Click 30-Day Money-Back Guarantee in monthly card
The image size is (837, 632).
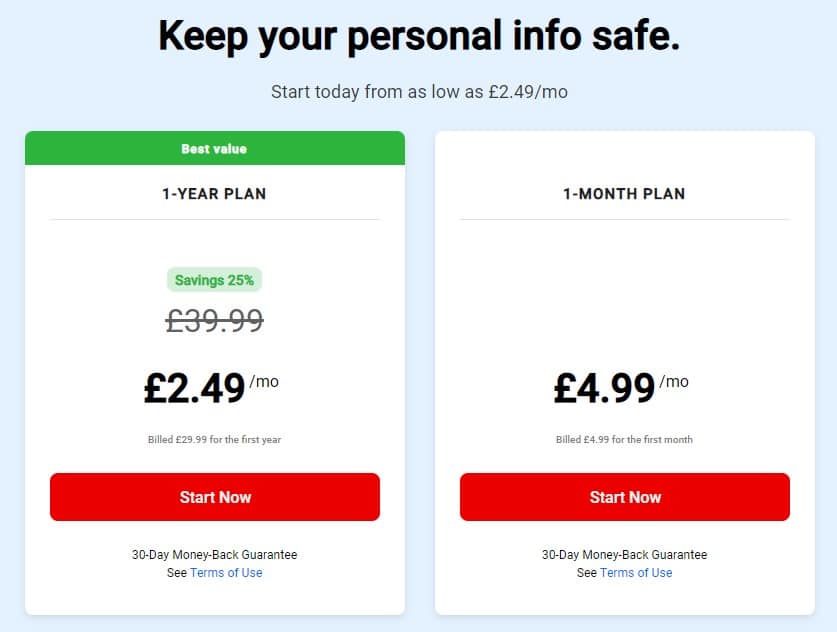coord(625,555)
